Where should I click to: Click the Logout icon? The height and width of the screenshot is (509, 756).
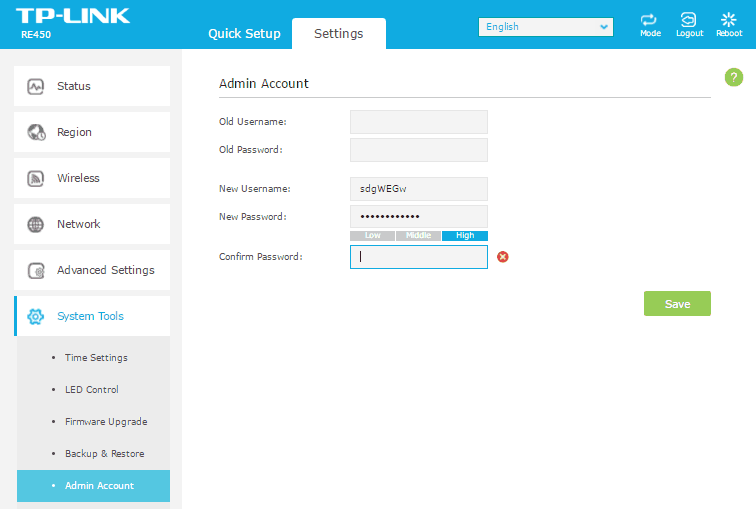click(x=689, y=21)
